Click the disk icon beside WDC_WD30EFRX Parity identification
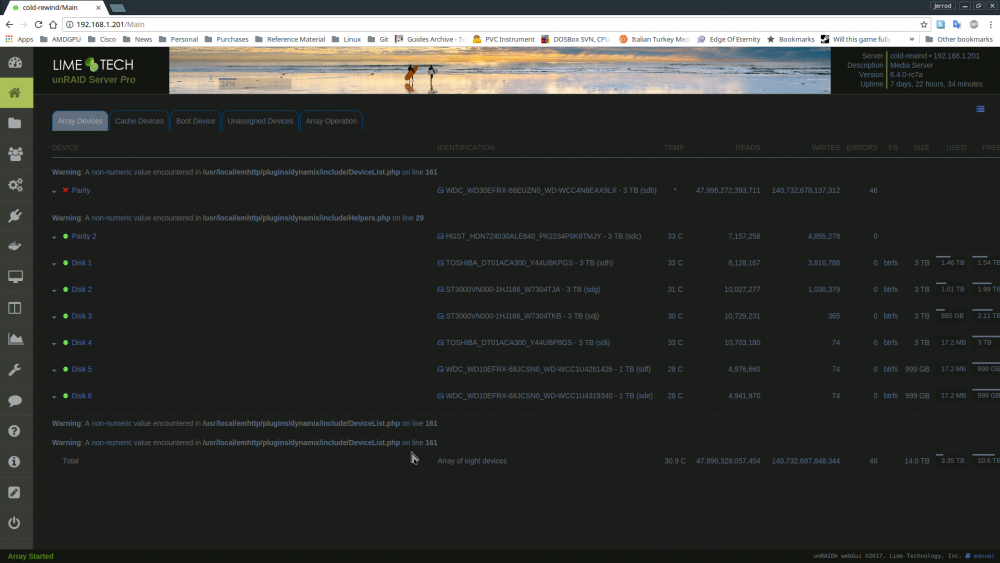 click(x=440, y=191)
